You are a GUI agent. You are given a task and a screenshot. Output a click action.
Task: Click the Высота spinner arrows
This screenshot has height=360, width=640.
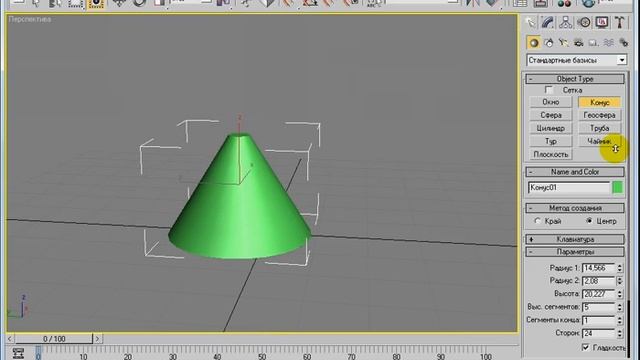[x=620, y=294]
